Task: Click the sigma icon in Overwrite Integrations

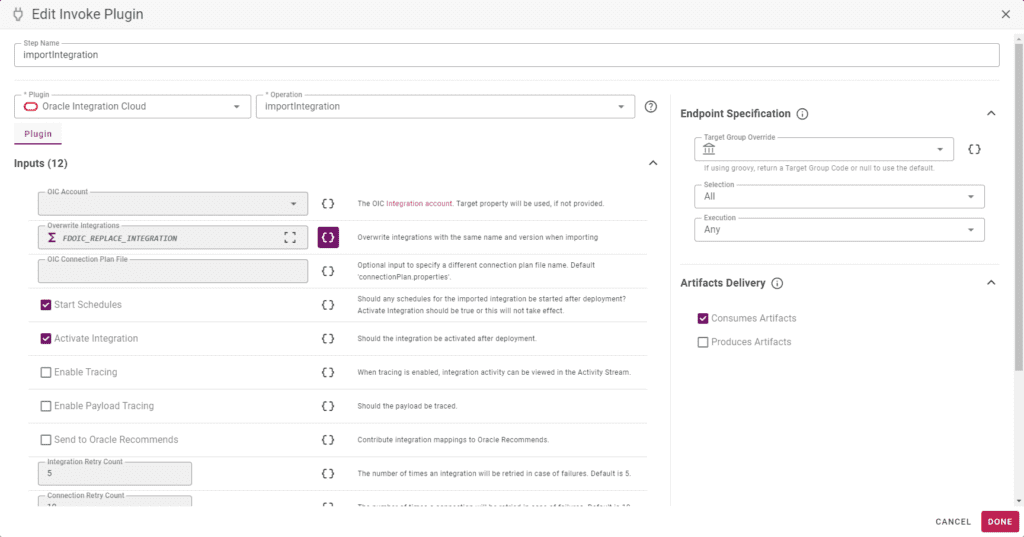Action: click(52, 238)
